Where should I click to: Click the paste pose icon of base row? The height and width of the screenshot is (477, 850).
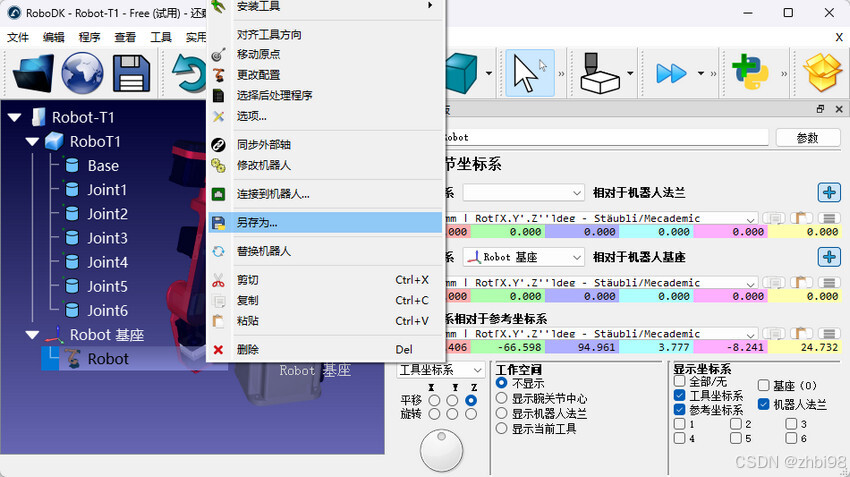tap(801, 282)
